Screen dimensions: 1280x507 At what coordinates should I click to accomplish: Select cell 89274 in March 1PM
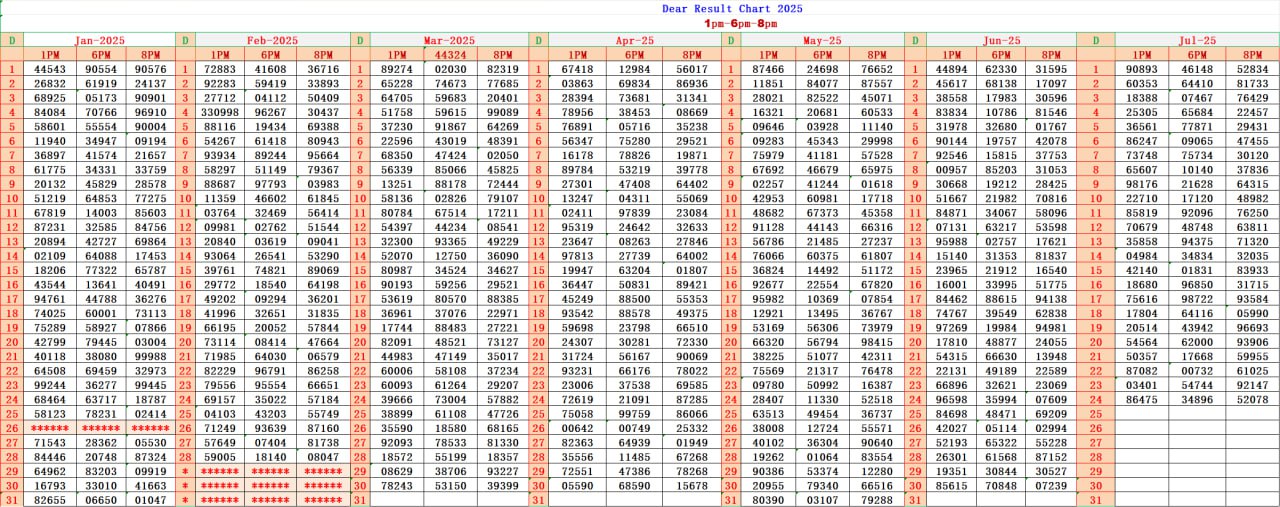397,69
